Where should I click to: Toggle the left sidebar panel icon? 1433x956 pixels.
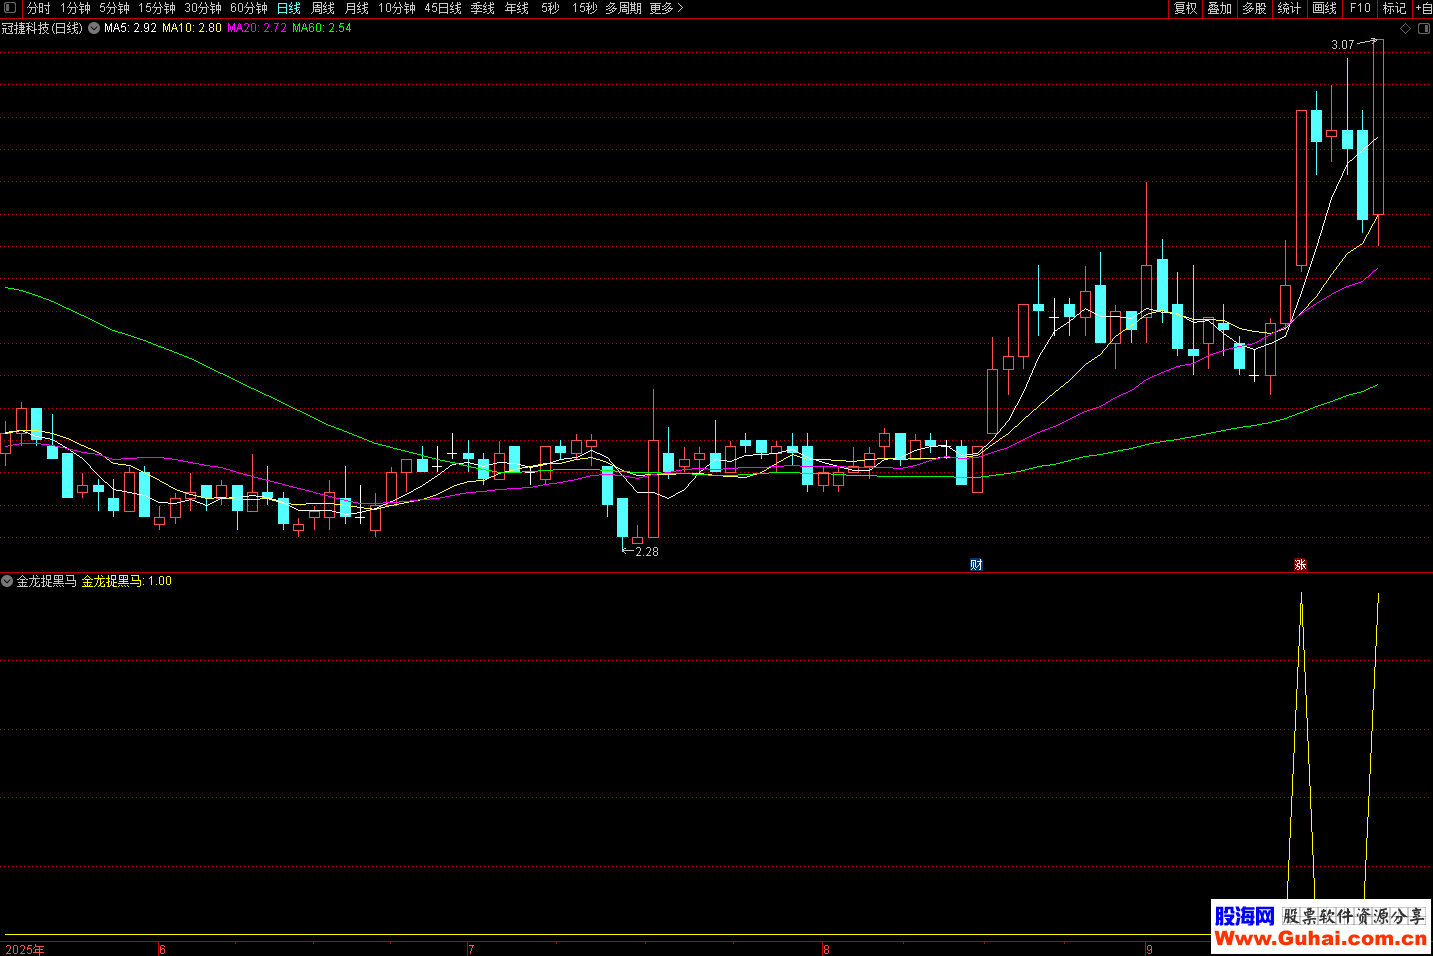[x=10, y=8]
